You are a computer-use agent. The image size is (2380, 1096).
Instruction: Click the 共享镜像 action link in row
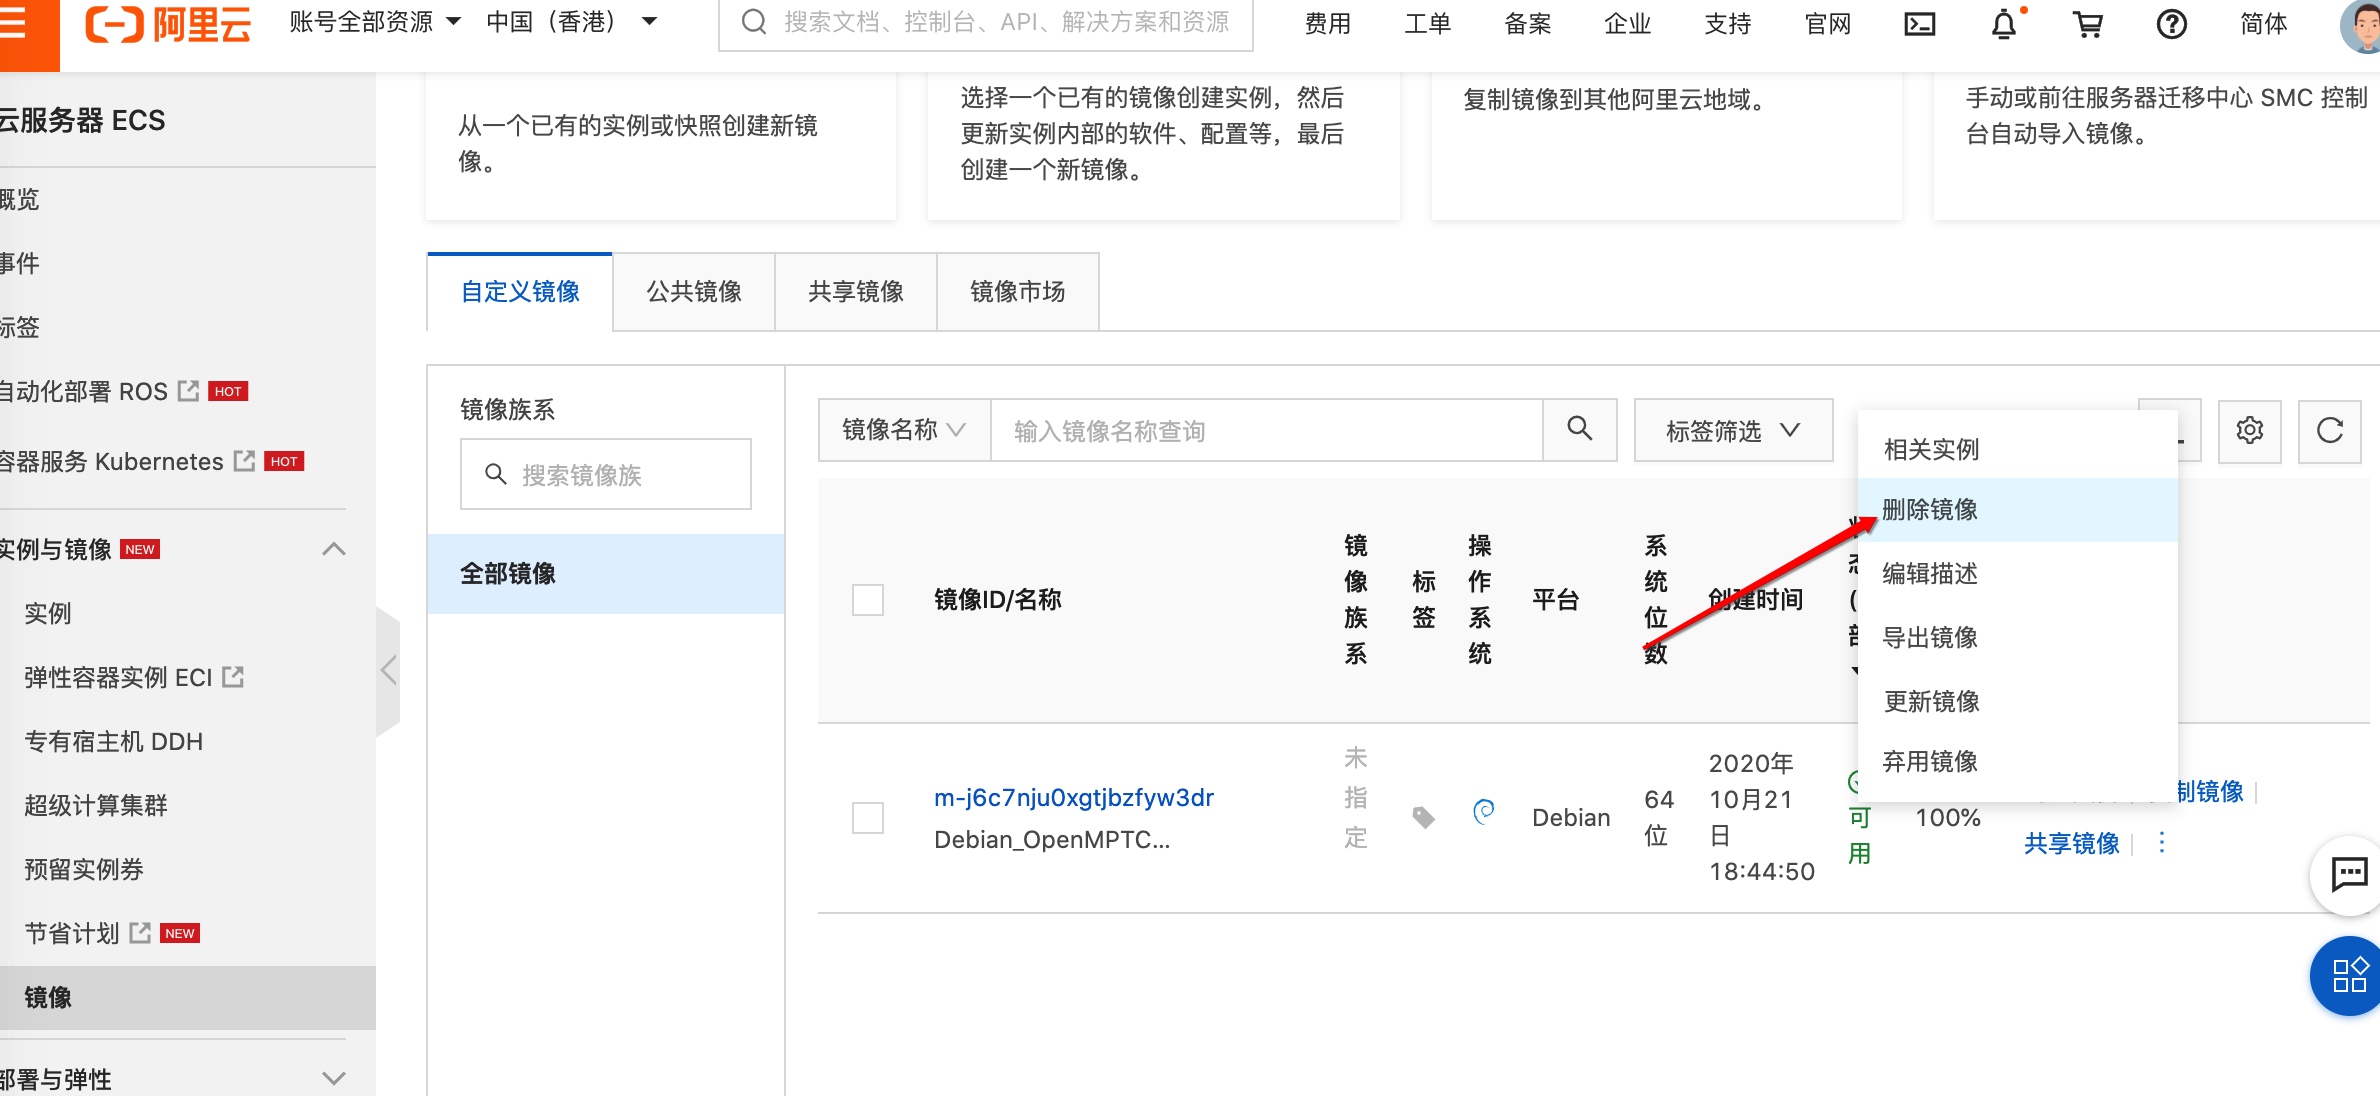pos(2071,844)
